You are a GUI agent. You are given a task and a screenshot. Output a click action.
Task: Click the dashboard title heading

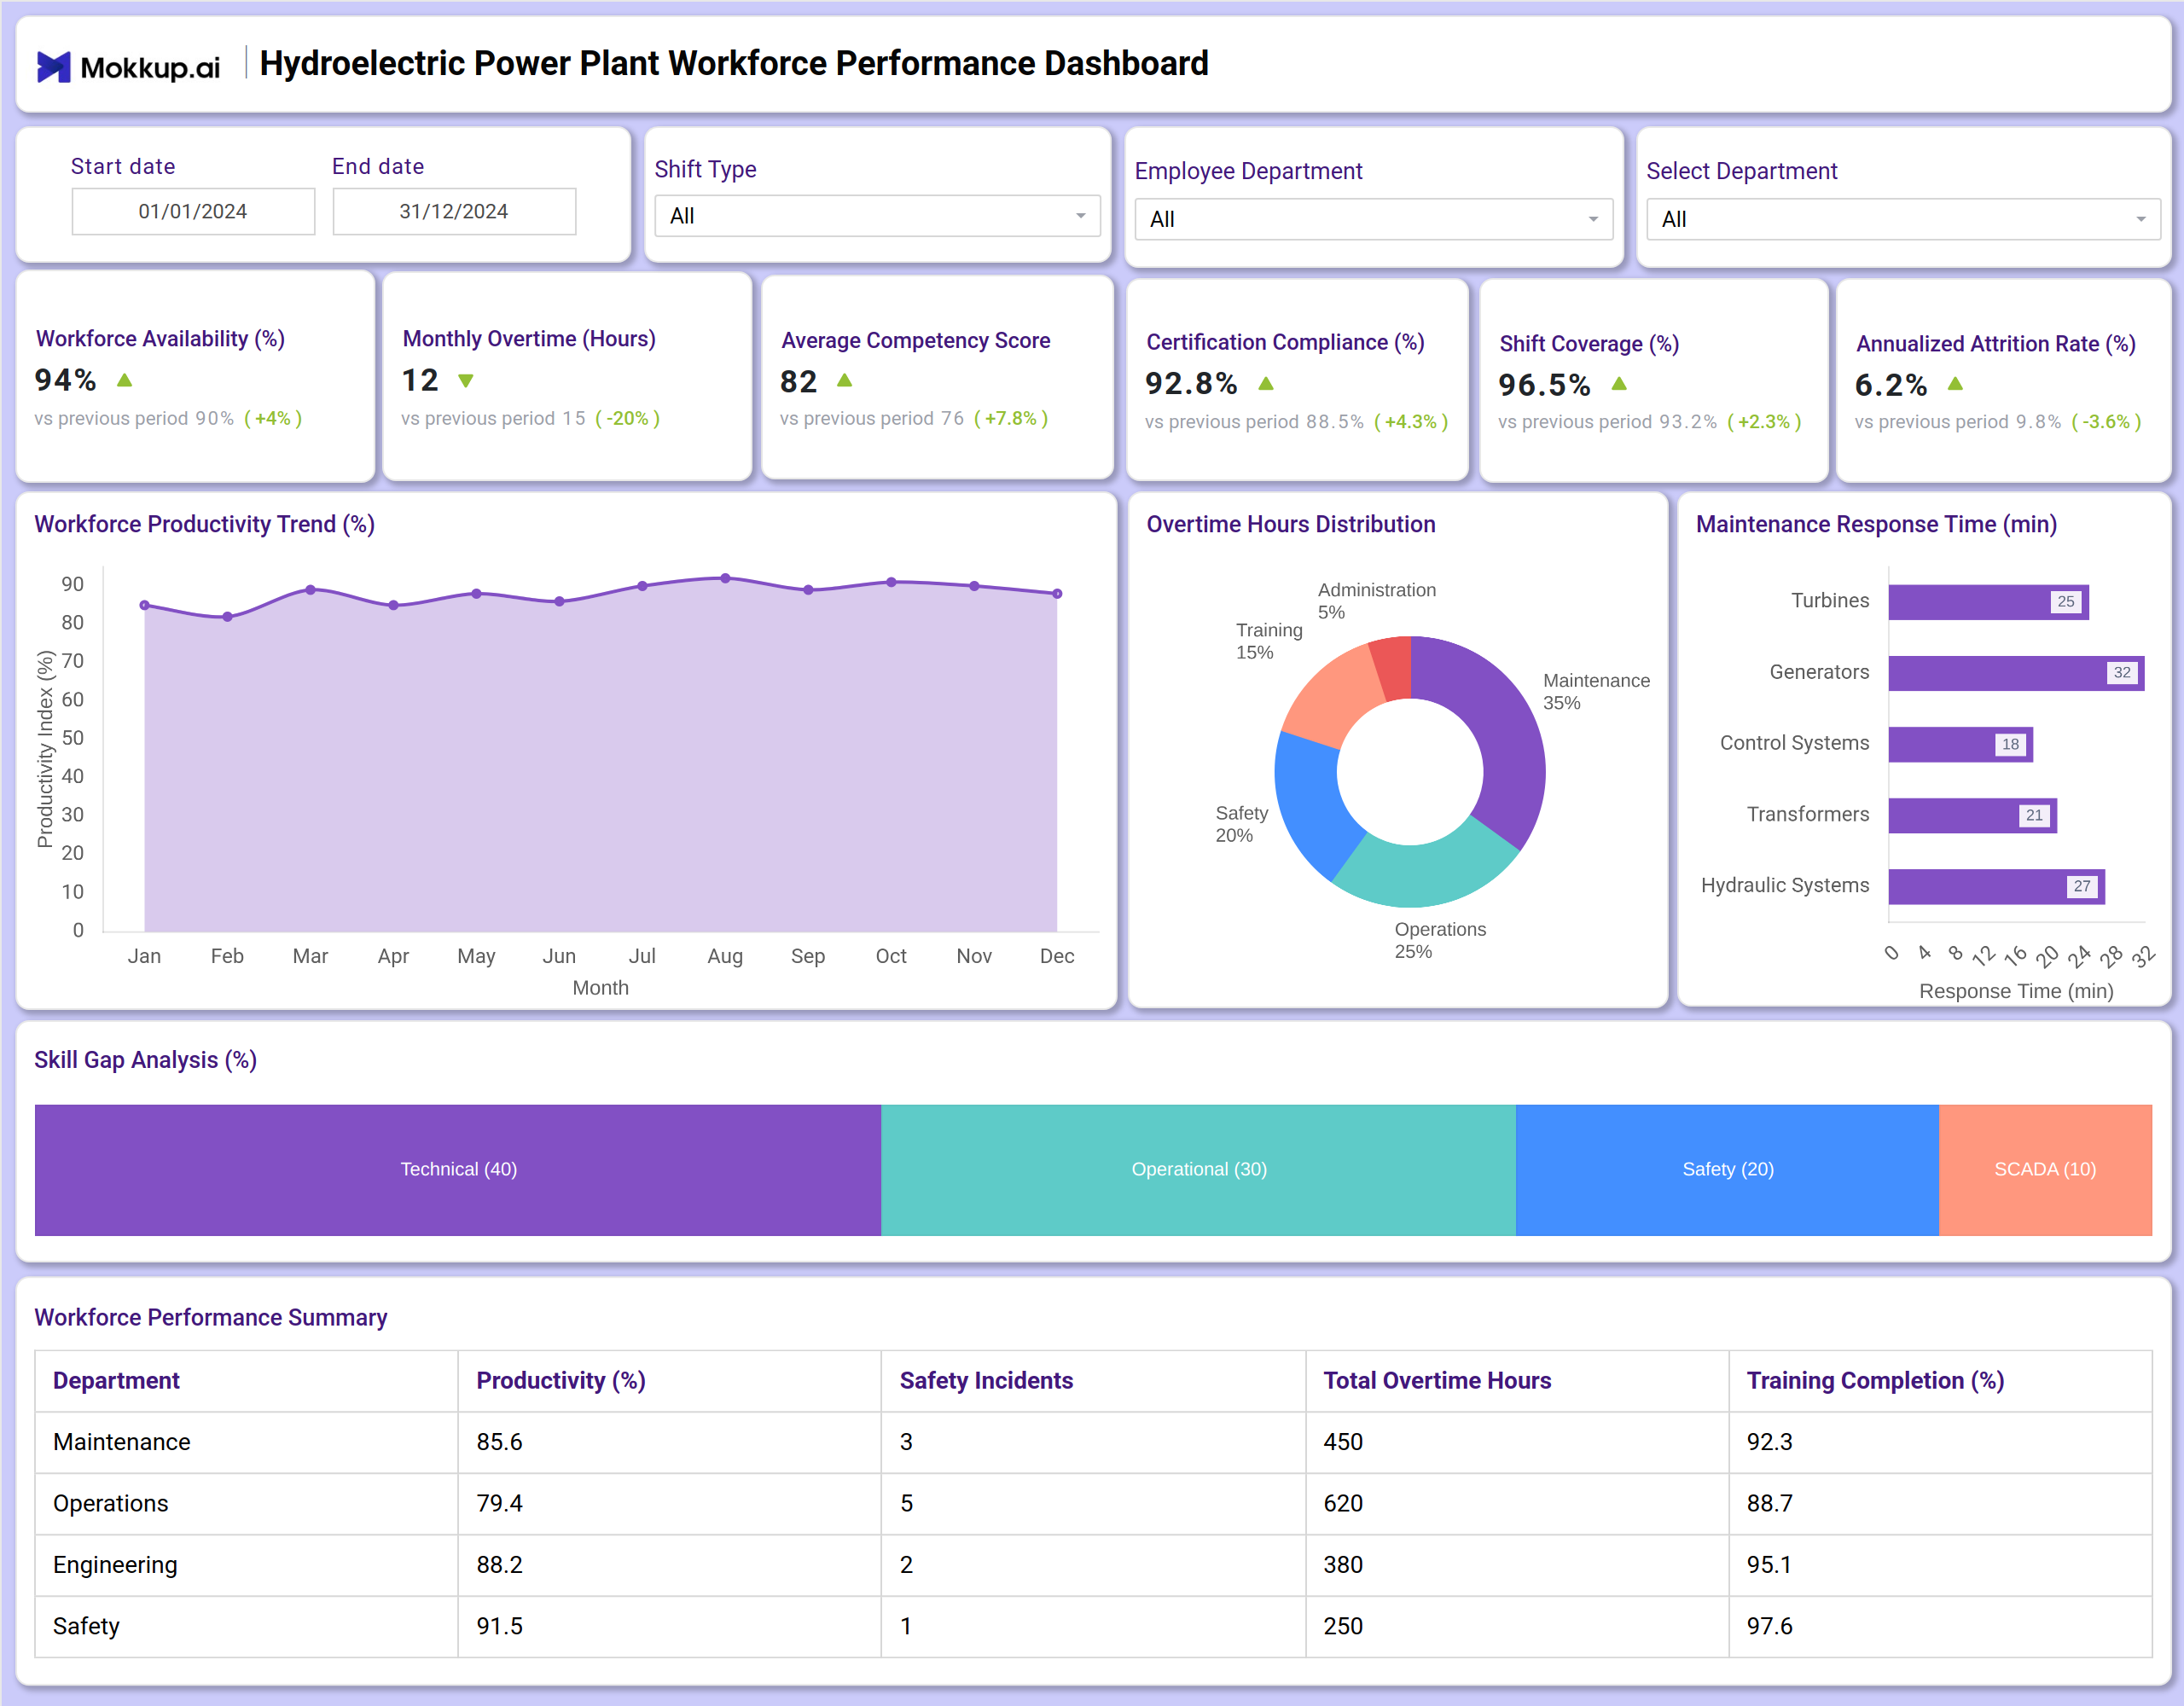click(734, 64)
